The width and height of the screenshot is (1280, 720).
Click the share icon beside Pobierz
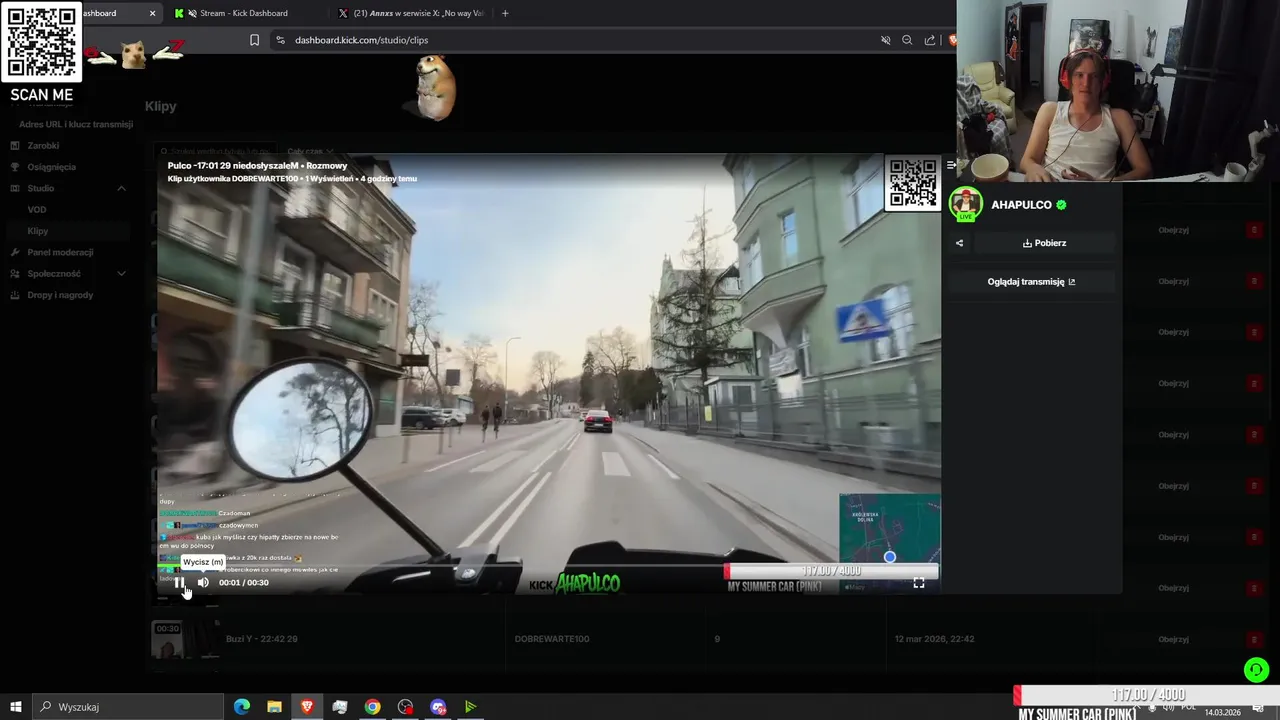coord(959,243)
